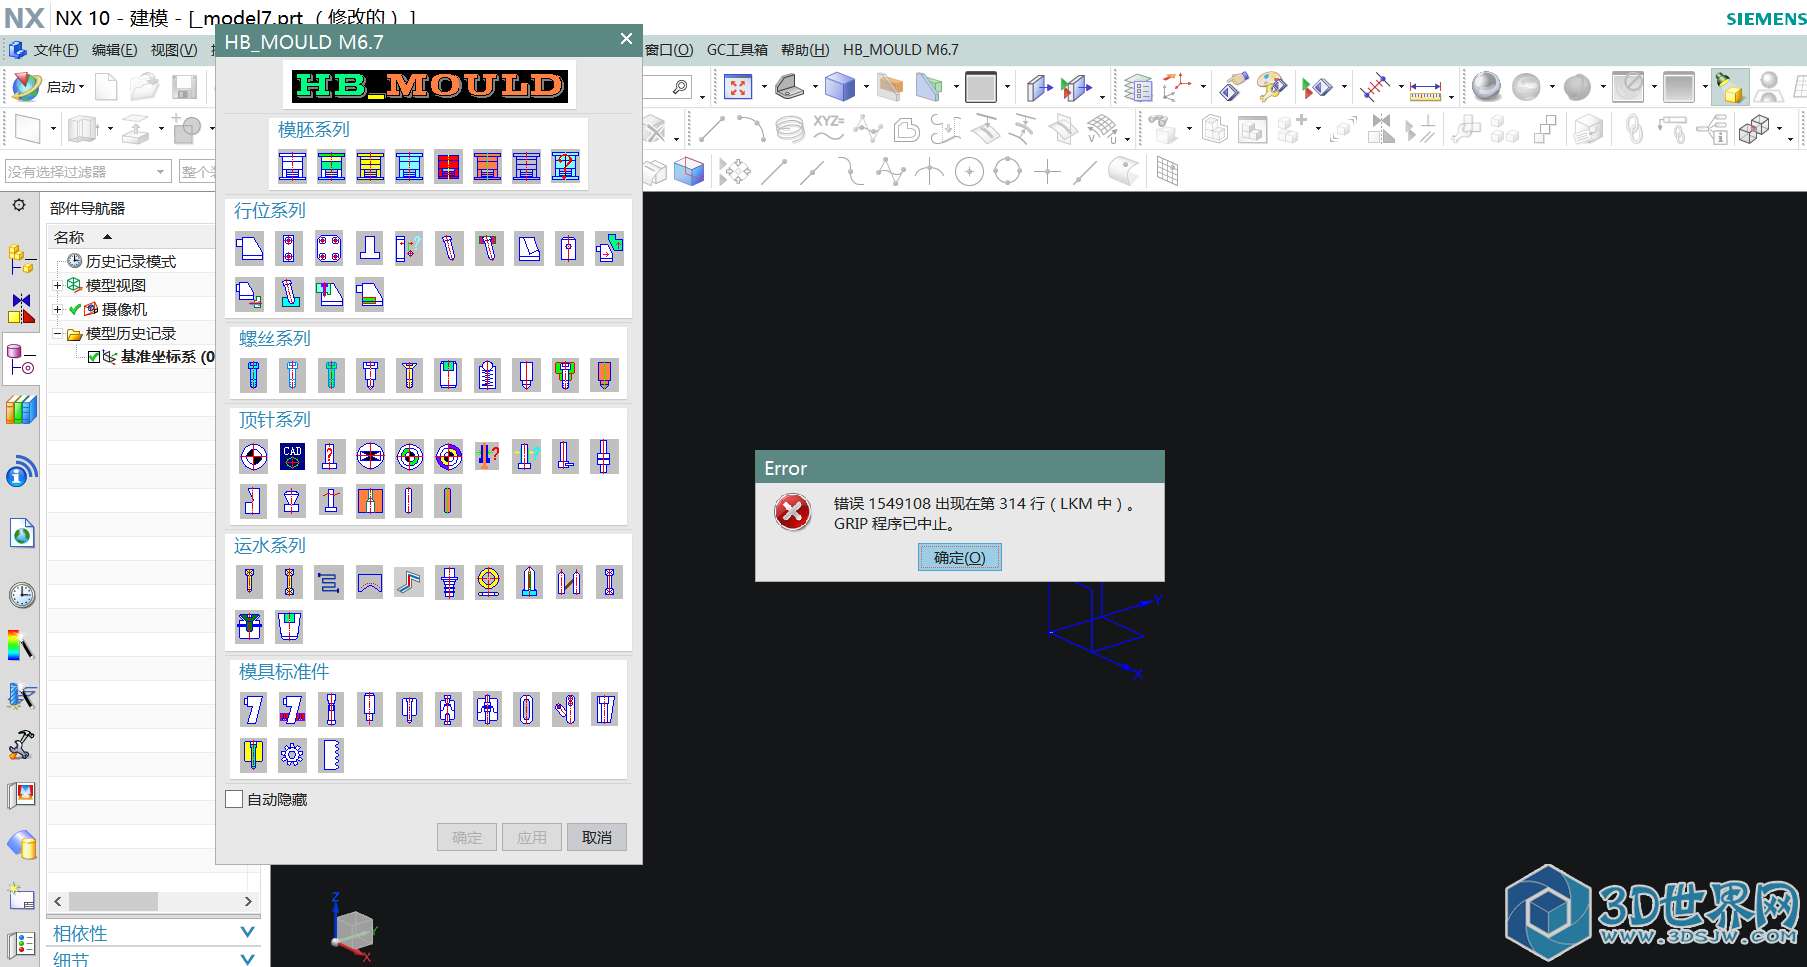
Task: Click the 名称 column header
Action: coord(130,237)
